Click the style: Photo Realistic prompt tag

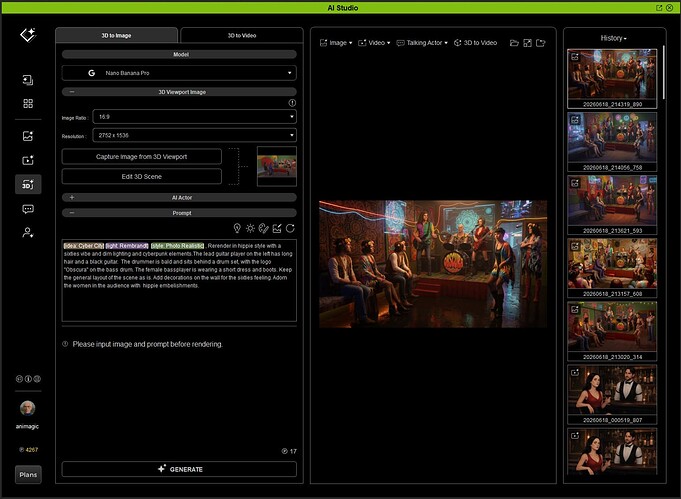(177, 246)
